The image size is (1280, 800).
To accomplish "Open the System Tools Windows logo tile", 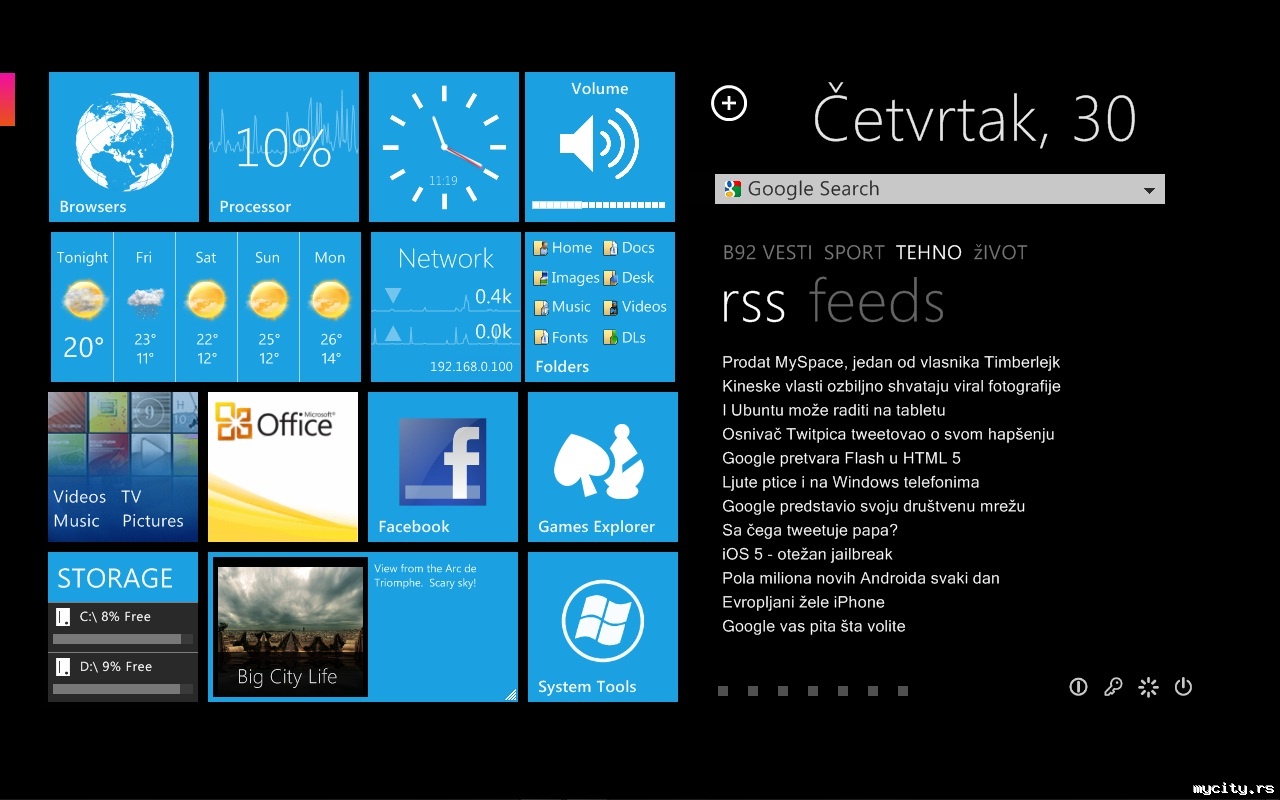I will 603,627.
